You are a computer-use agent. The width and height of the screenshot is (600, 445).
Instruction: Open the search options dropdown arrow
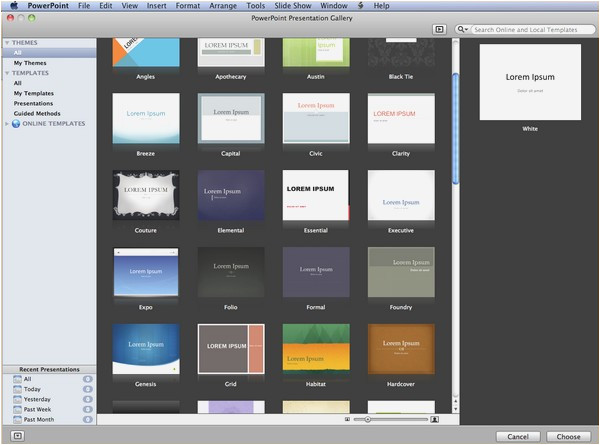(x=466, y=29)
